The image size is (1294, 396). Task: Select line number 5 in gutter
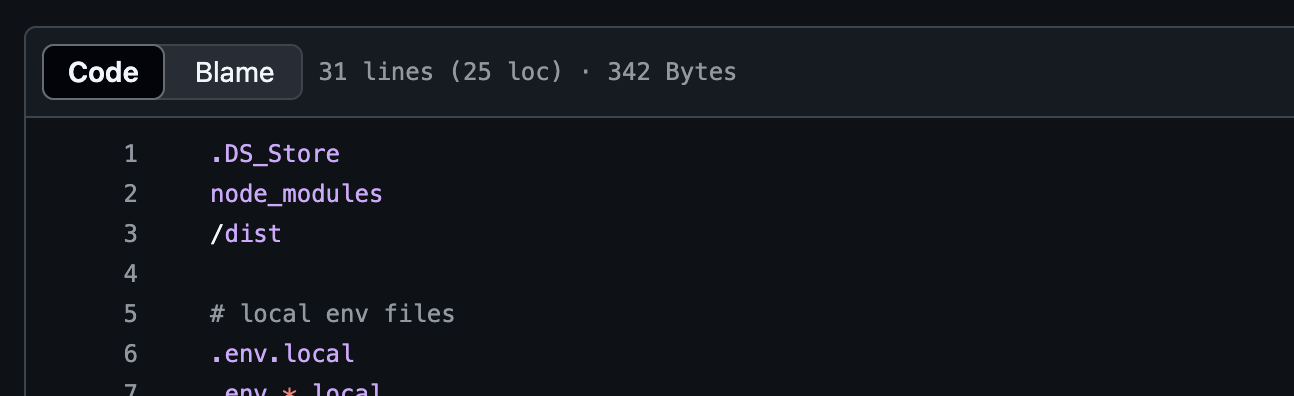(x=130, y=314)
